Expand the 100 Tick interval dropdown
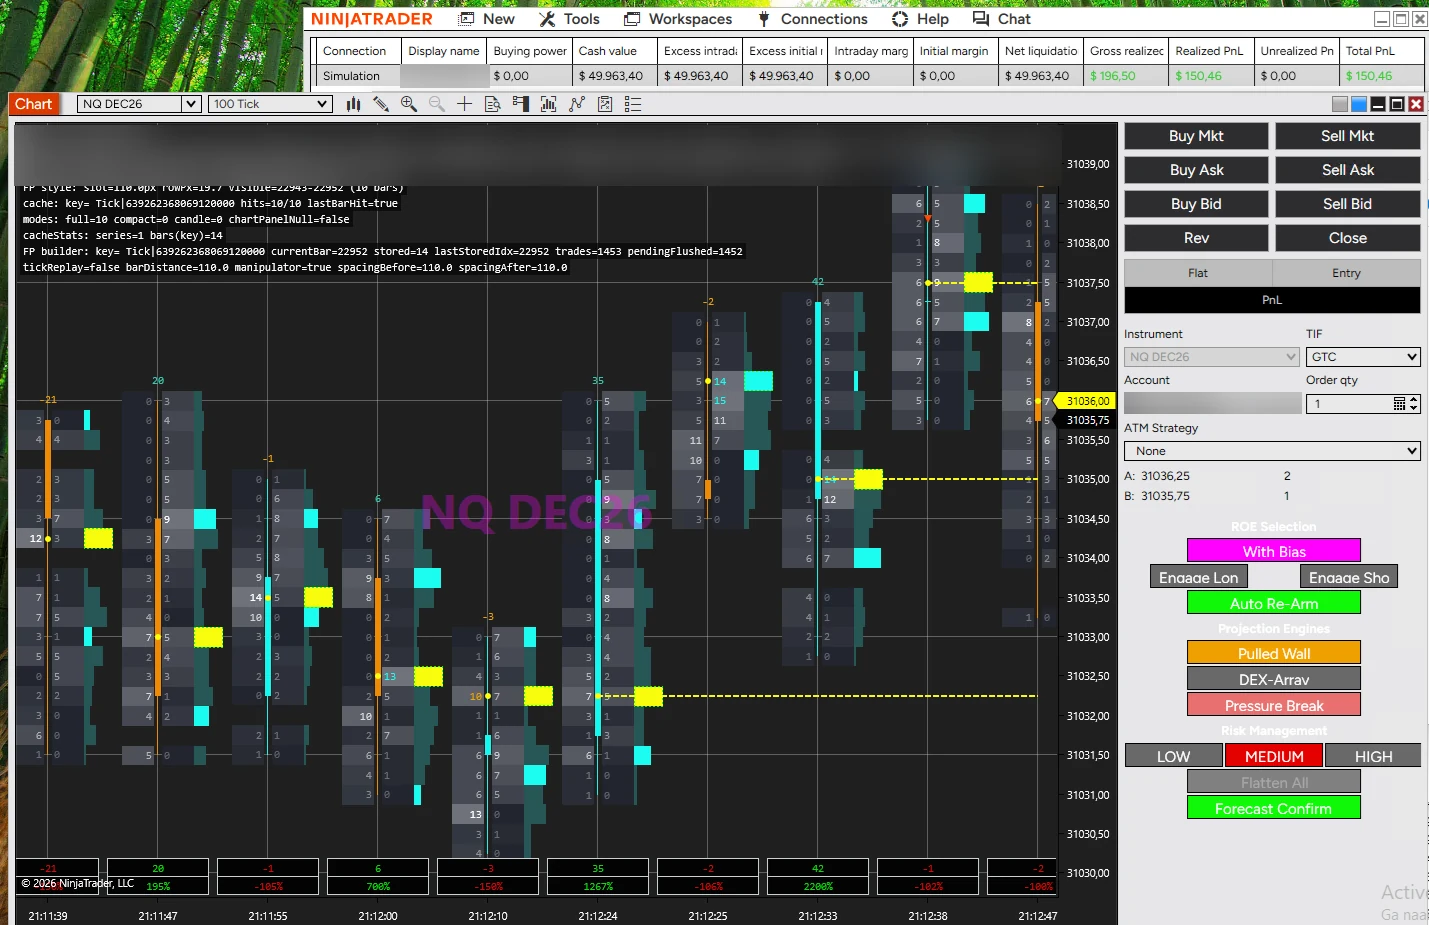Screen dimensions: 1429x925 (270, 104)
